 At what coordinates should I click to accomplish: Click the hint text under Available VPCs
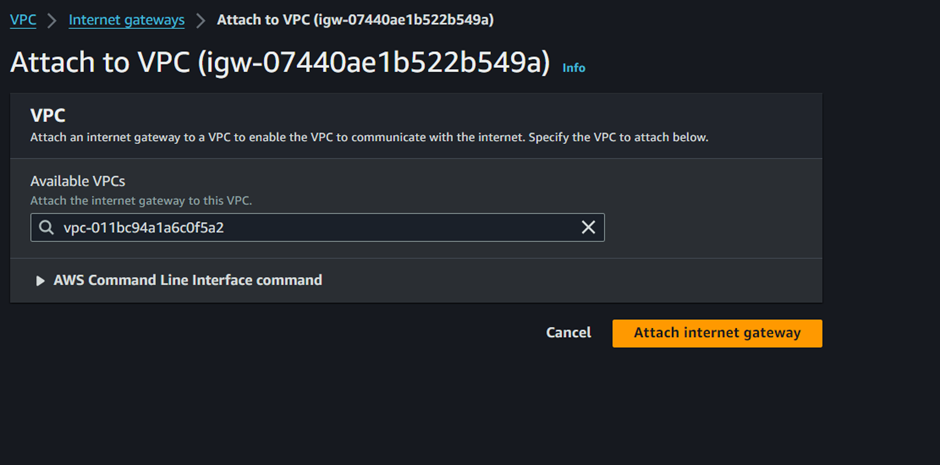(x=141, y=201)
